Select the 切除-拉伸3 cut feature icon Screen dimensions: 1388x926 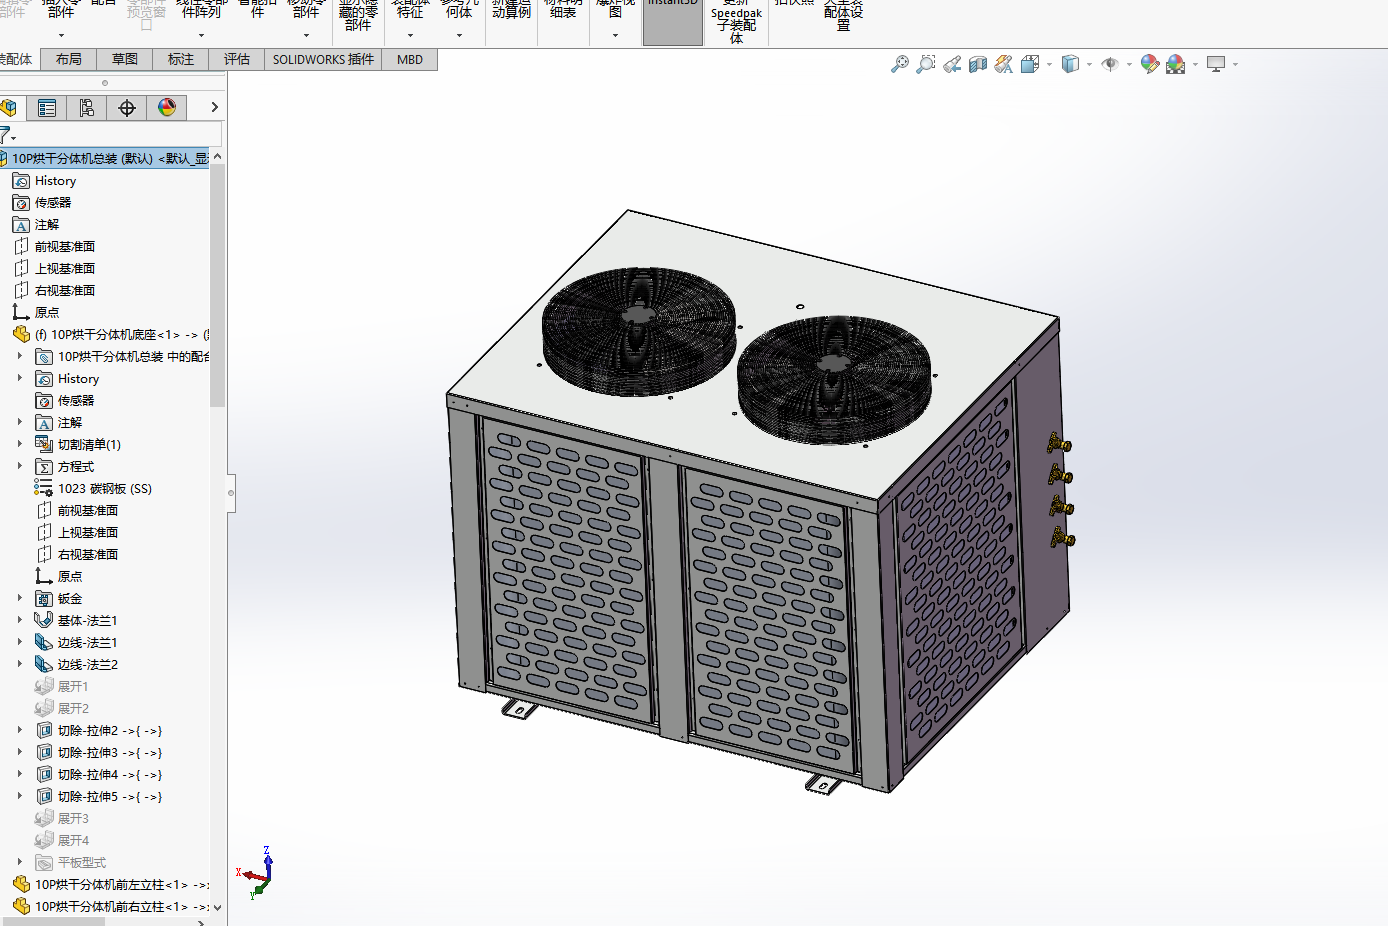point(44,752)
